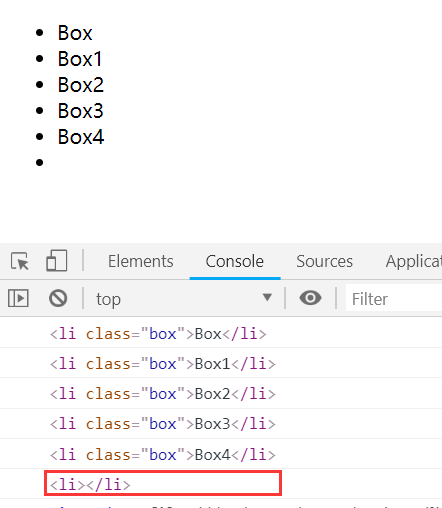The width and height of the screenshot is (442, 508).
Task: Select the logged li element containing Box2
Action: pyautogui.click(x=163, y=394)
